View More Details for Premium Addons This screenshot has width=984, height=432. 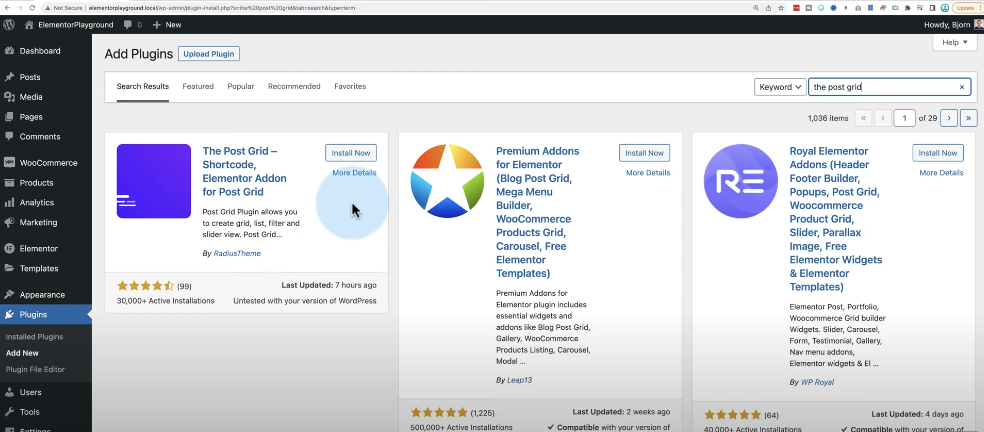click(x=648, y=173)
